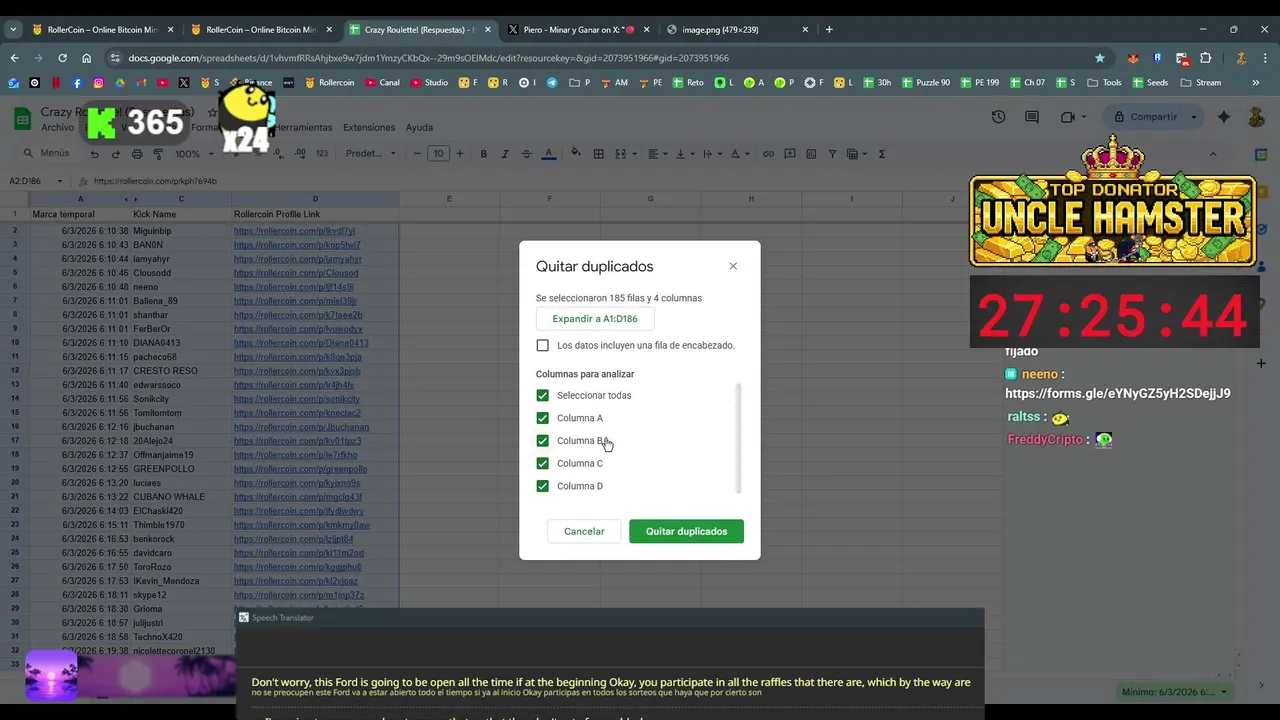This screenshot has height=720, width=1280.
Task: Open a new browser tab
Action: click(x=829, y=30)
